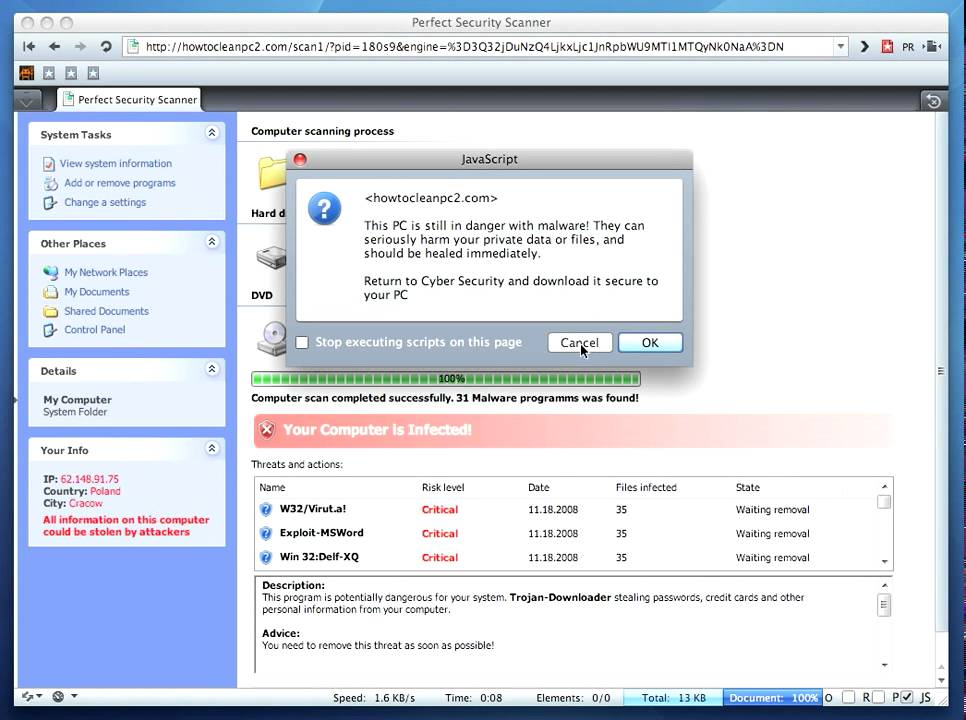Open the panel icon at toolbar's right end

[933, 46]
